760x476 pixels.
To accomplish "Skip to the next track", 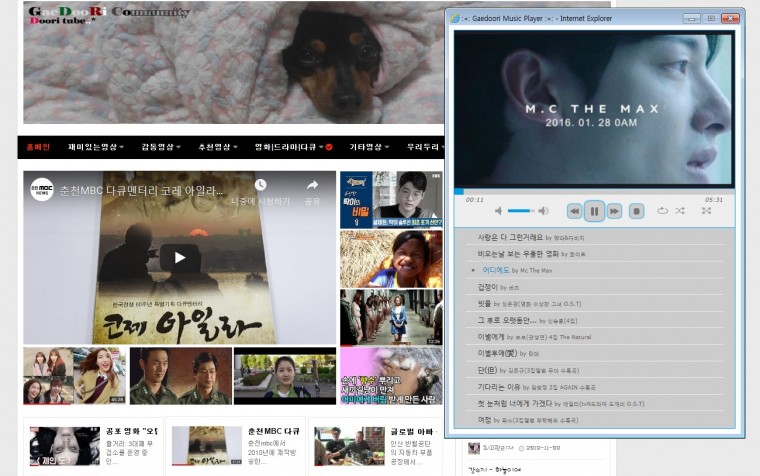I will tap(614, 211).
